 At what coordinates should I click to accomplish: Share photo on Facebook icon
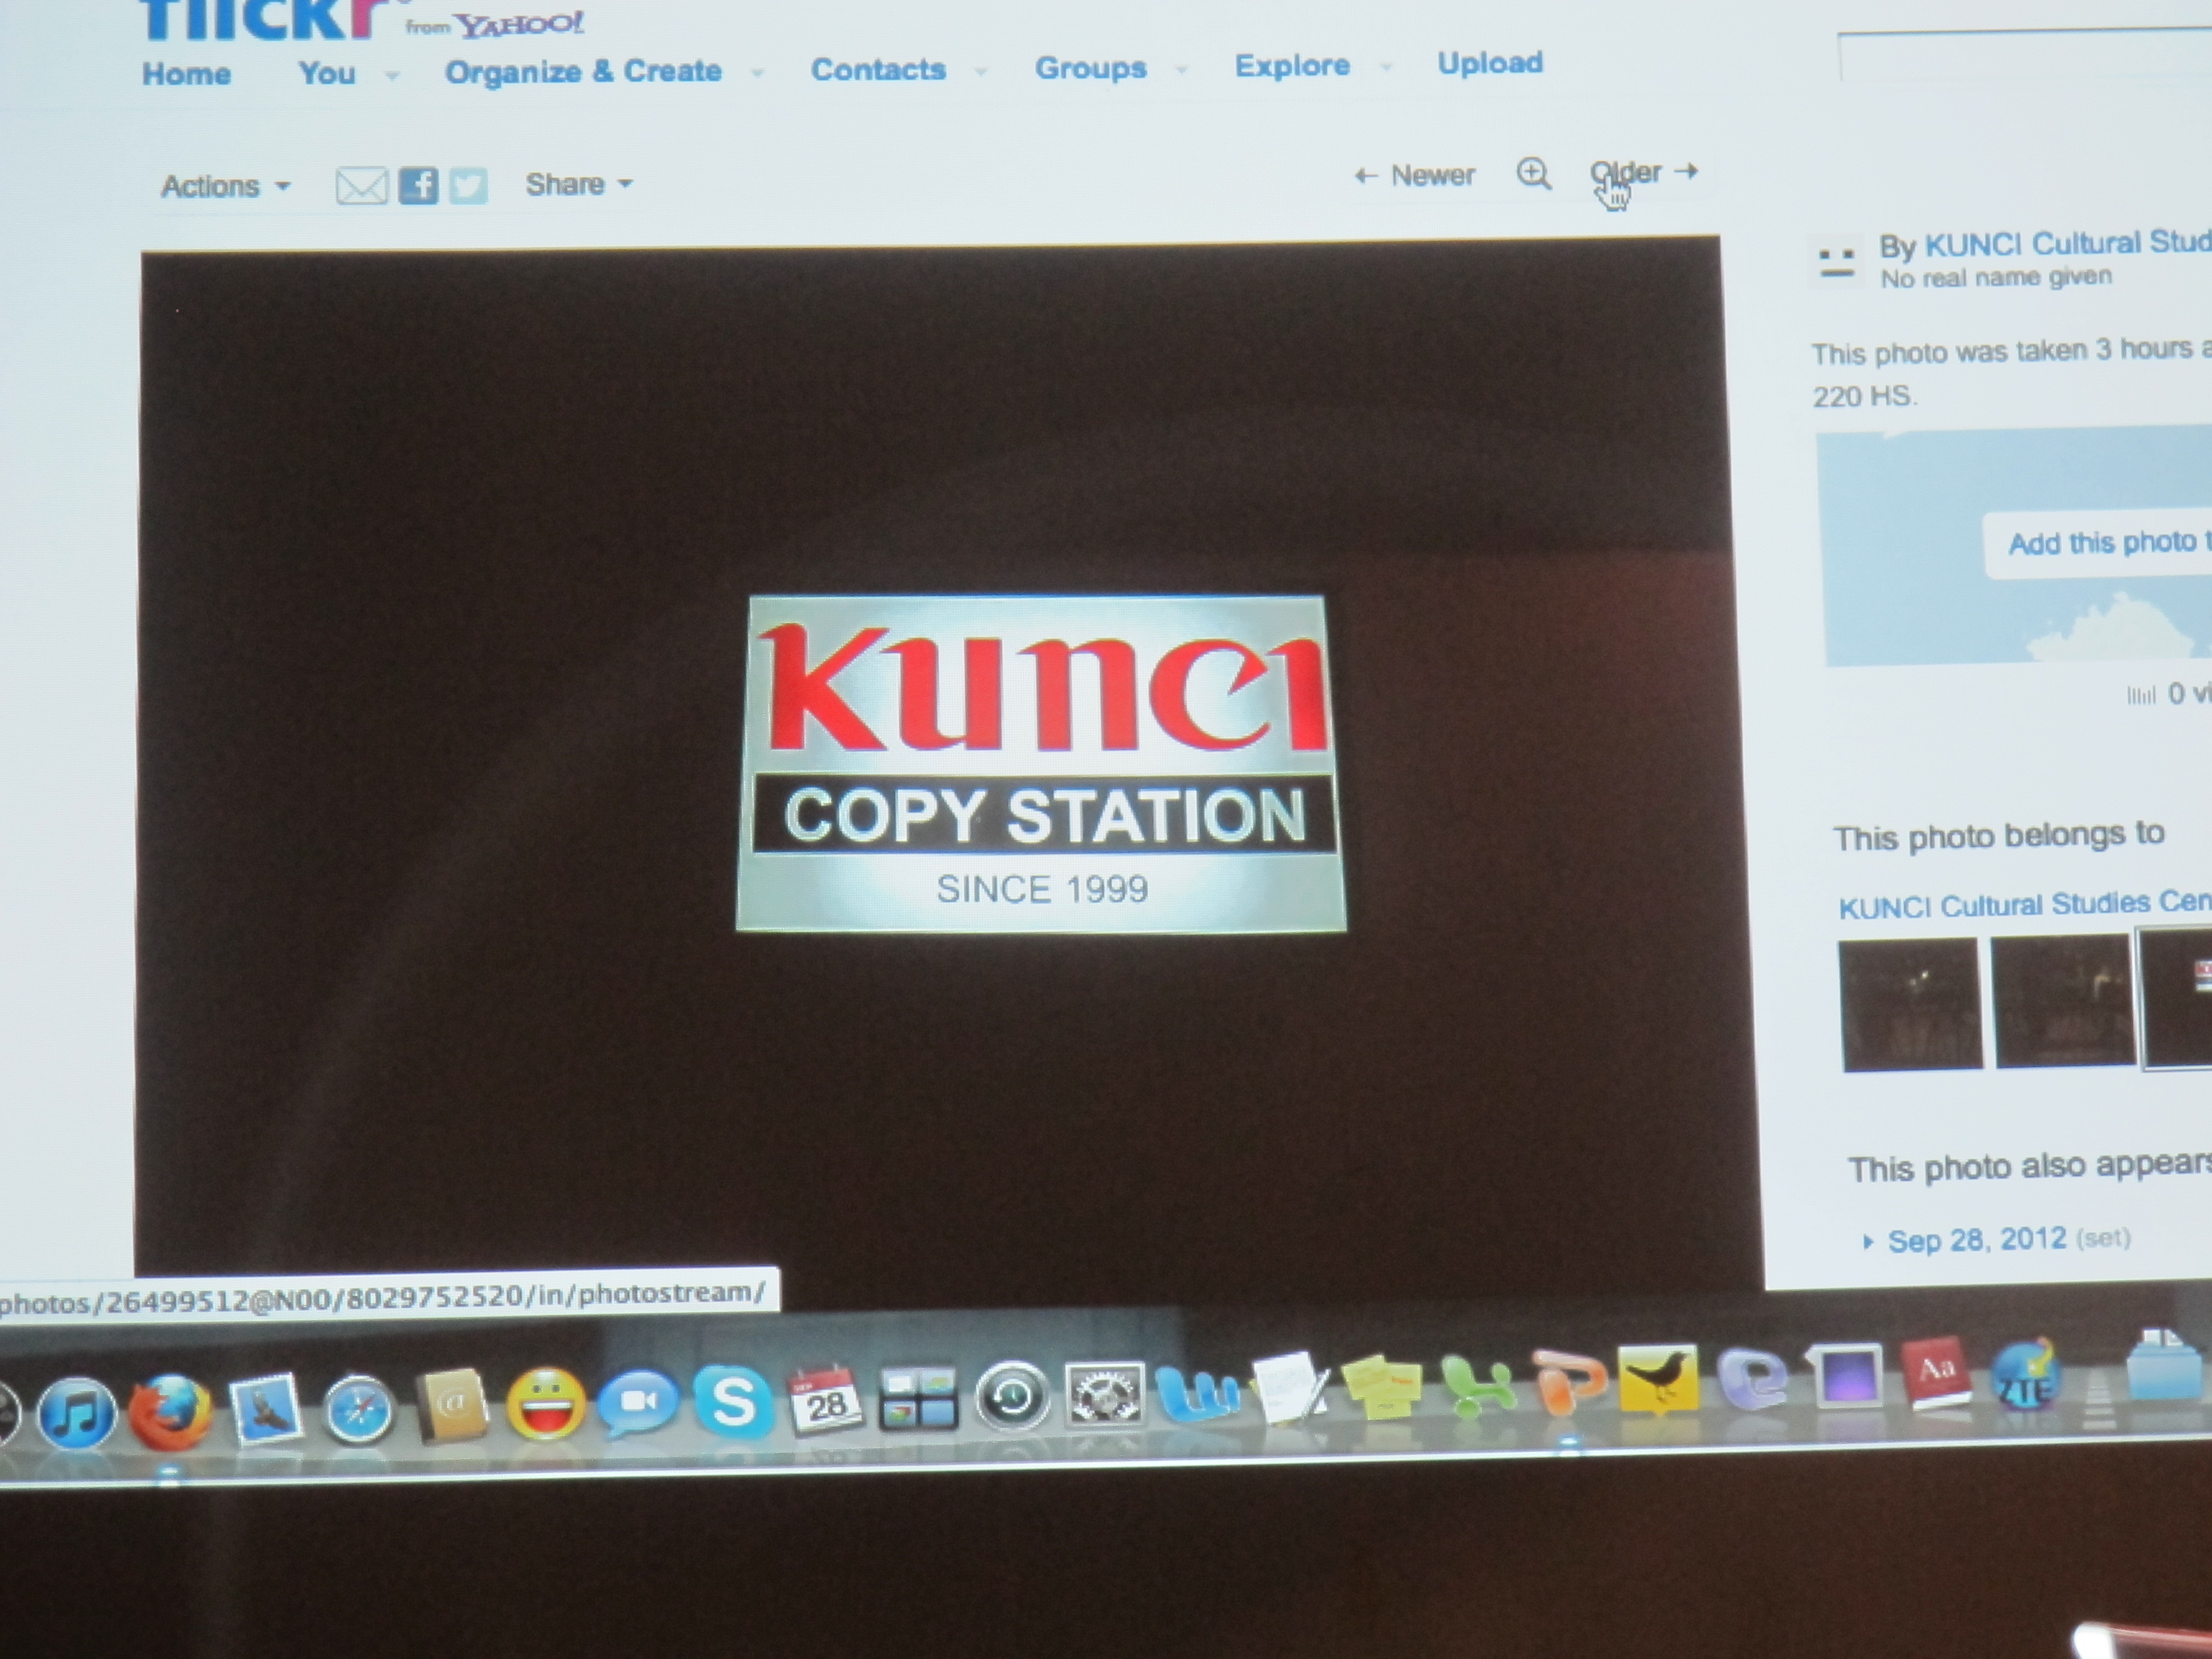pos(418,186)
